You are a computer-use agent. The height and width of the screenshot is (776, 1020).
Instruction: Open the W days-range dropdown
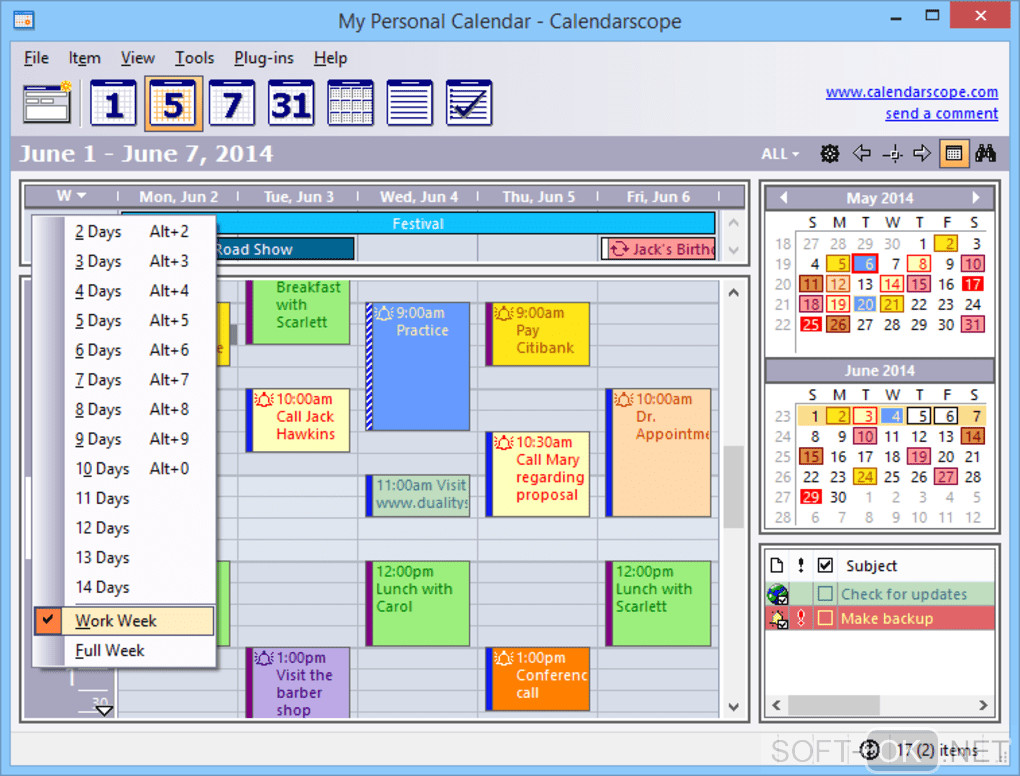click(x=71, y=196)
